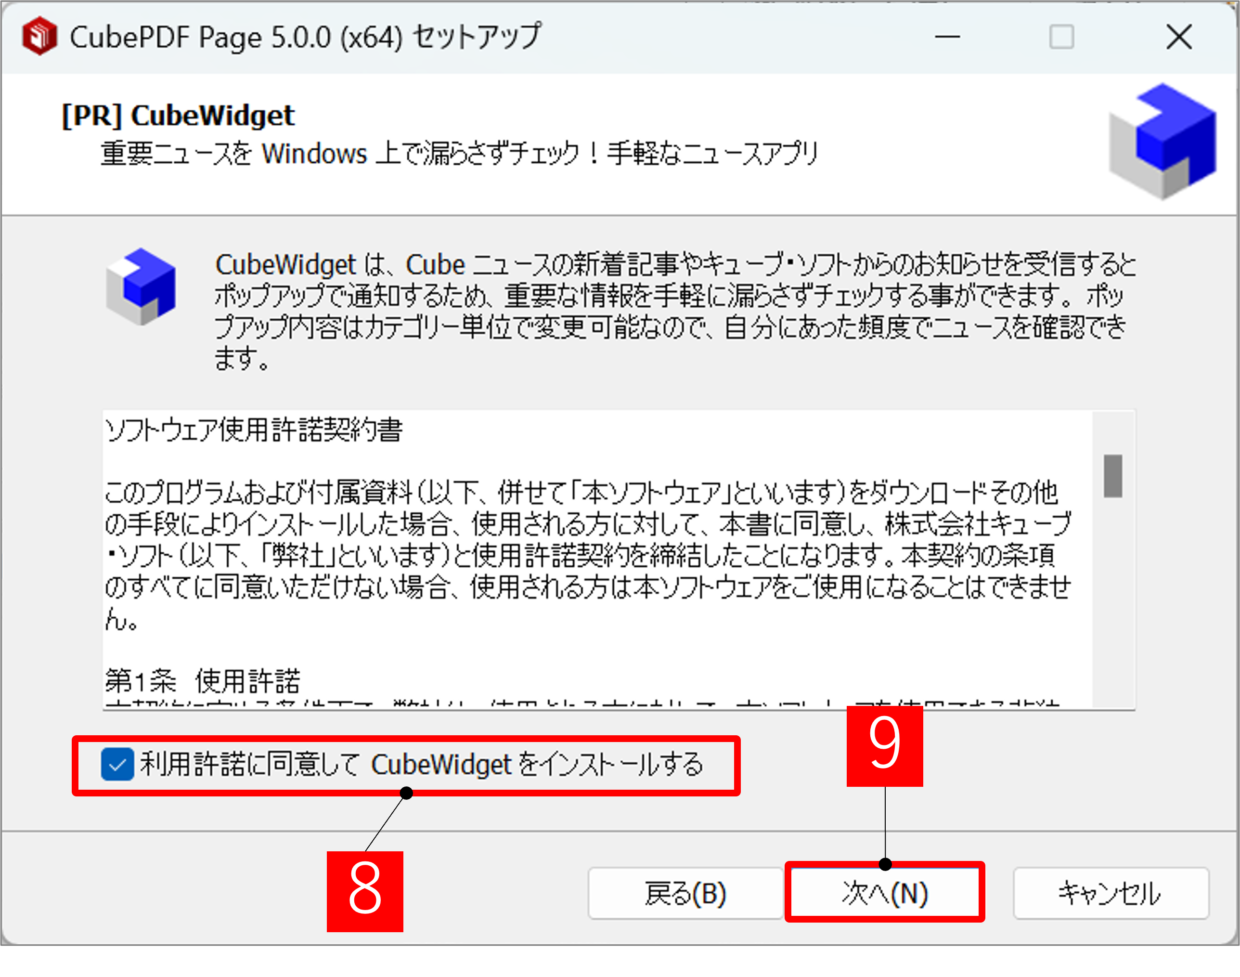Image resolution: width=1240 pixels, height=977 pixels.
Task: Click the header subtitle 重要ニュースを Windows 上で…
Action: point(460,154)
